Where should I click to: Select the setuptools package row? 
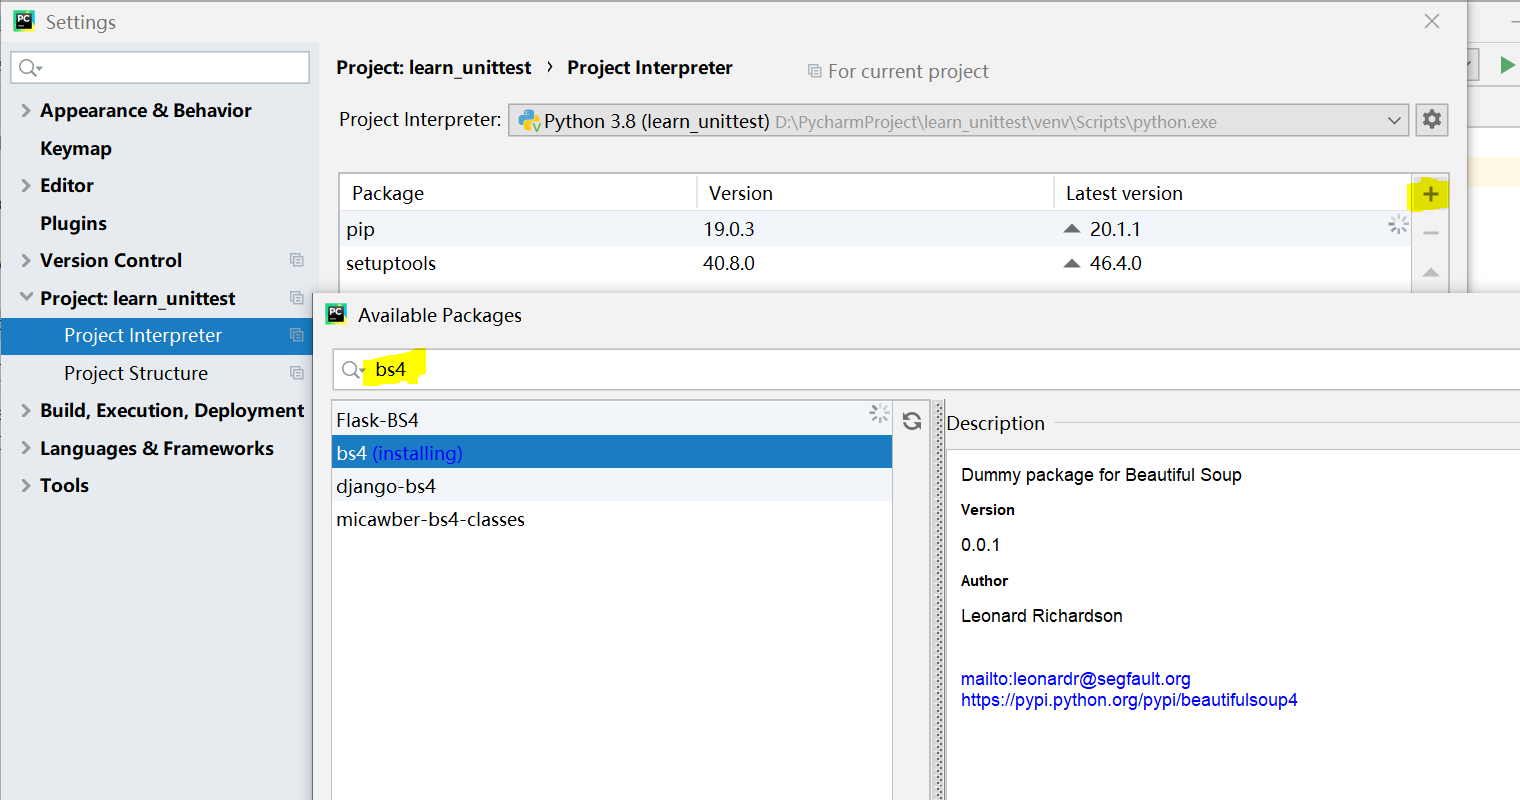[x=875, y=263]
